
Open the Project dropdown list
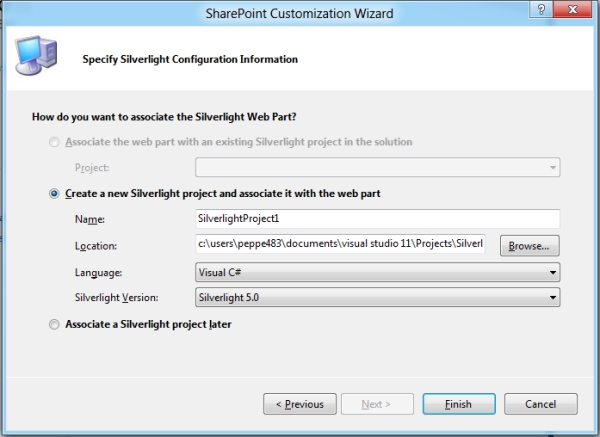pyautogui.click(x=378, y=167)
